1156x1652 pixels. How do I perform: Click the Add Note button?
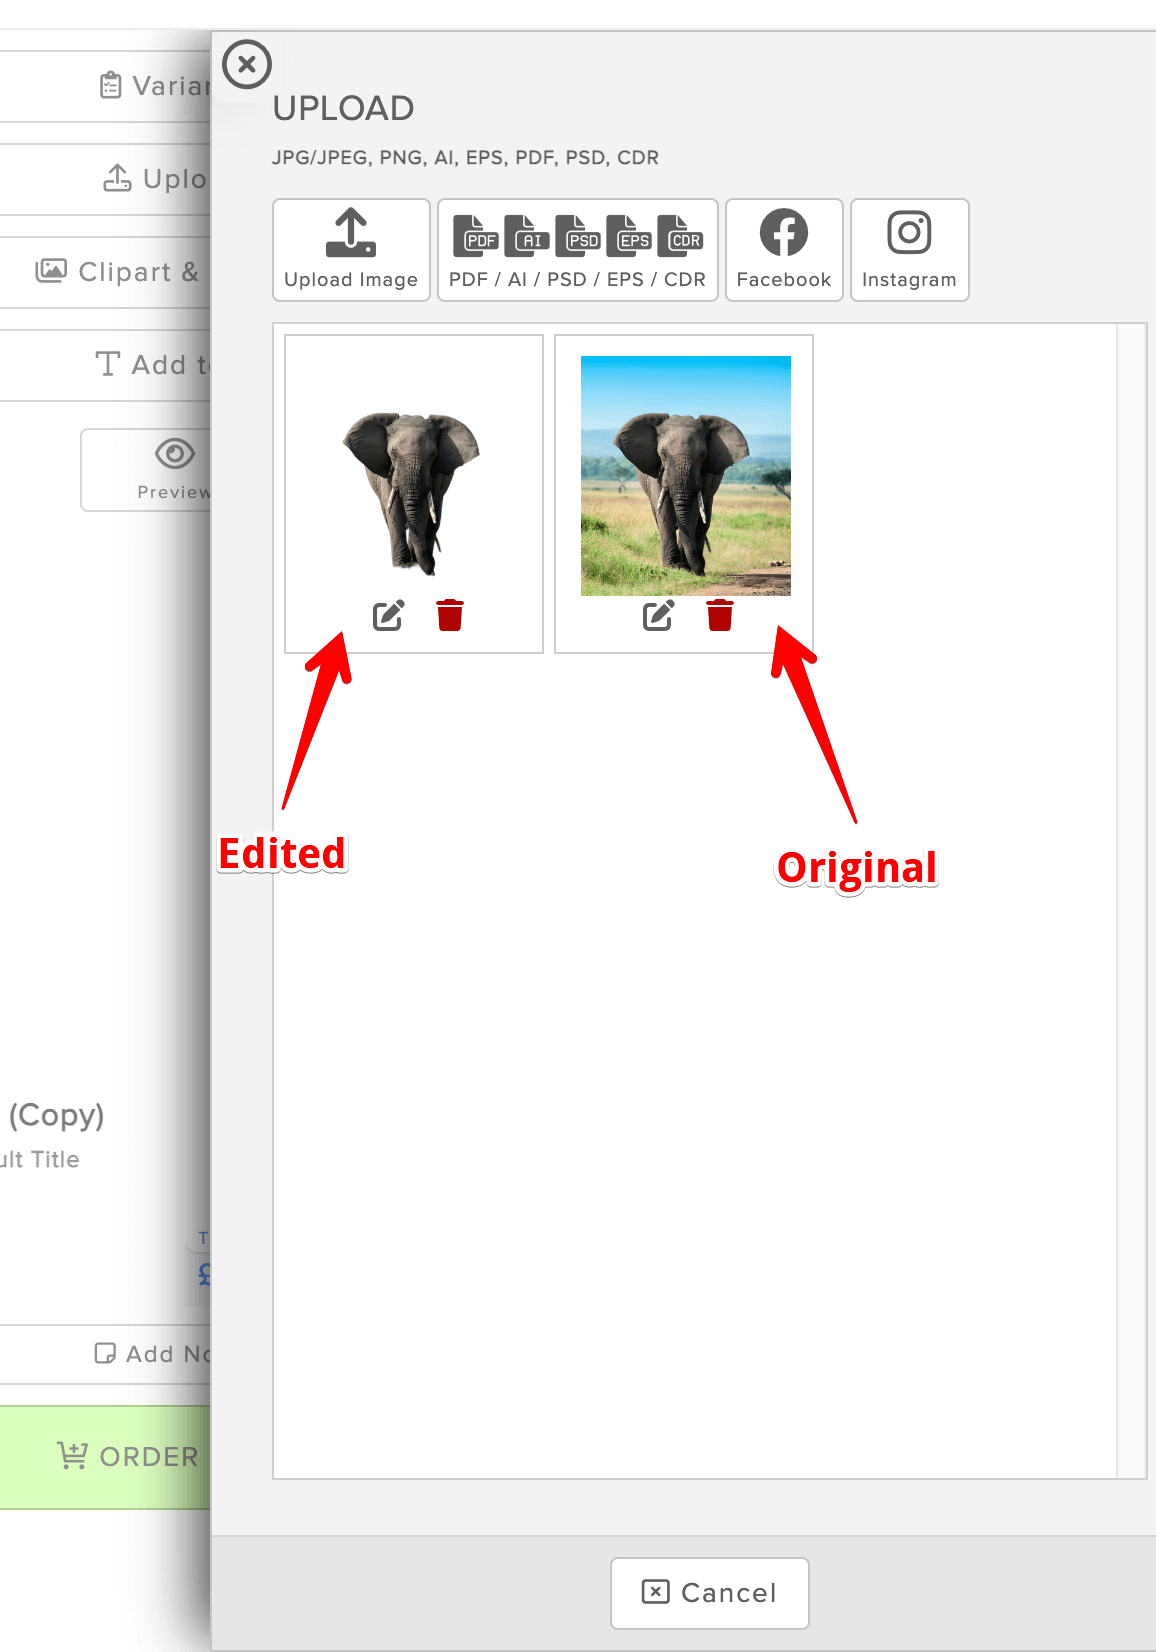105,1354
